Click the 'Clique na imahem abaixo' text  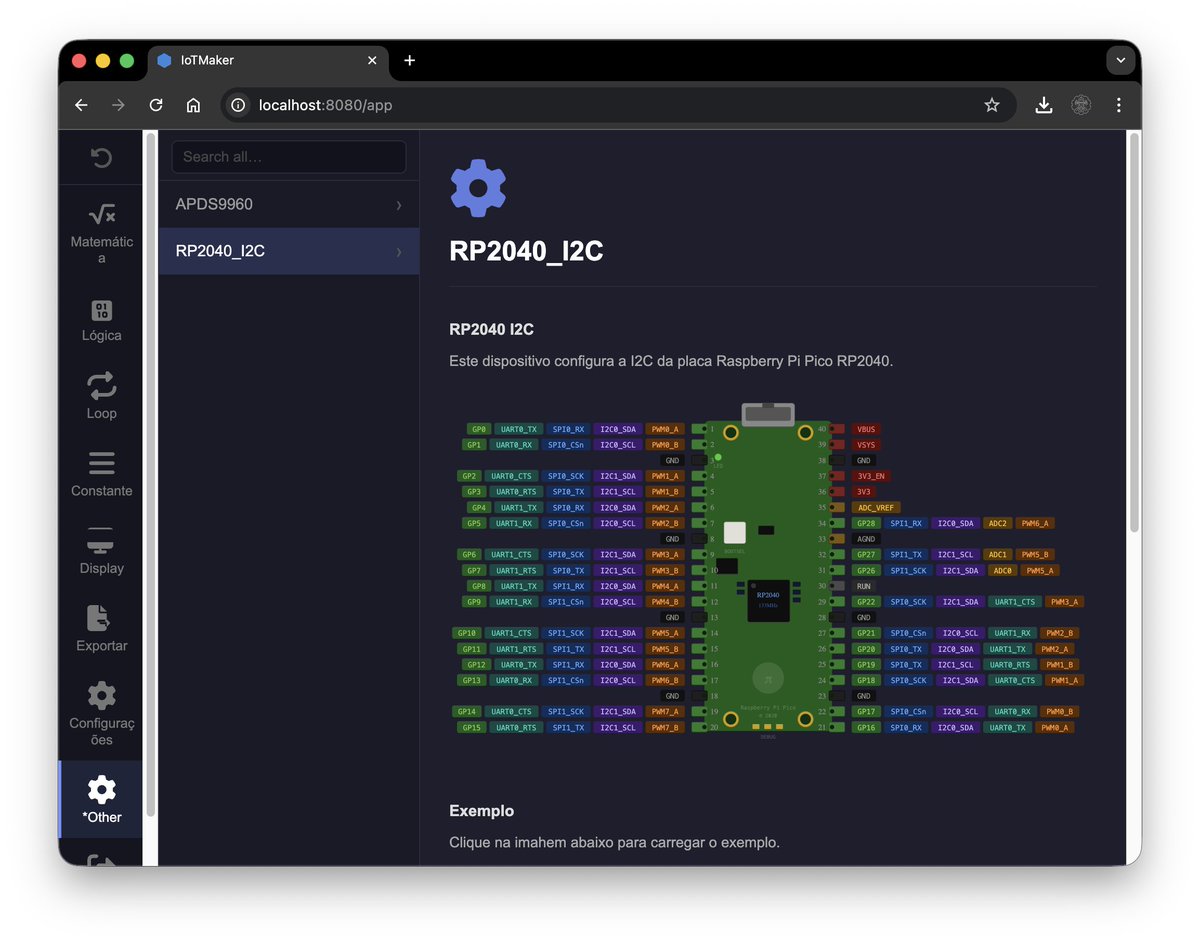(x=615, y=842)
